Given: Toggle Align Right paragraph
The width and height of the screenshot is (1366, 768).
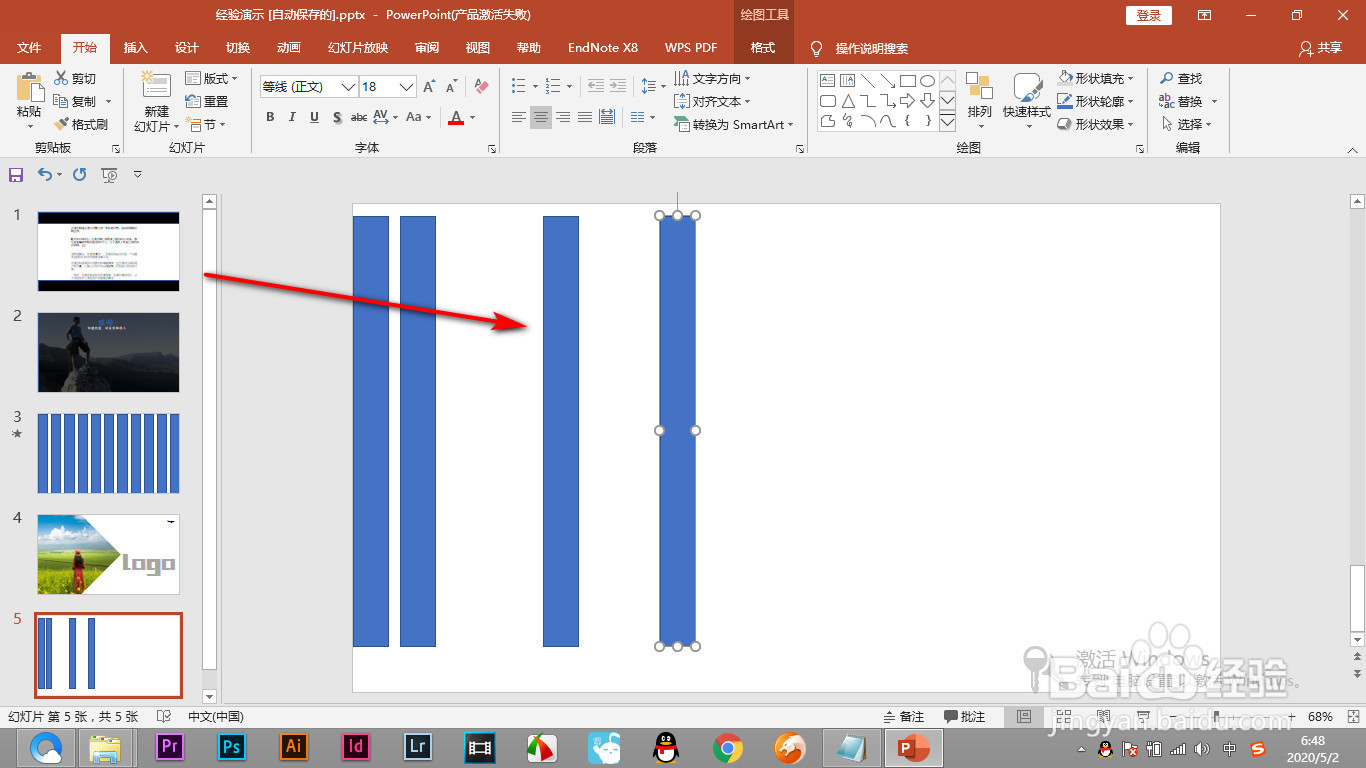Looking at the screenshot, I should point(563,117).
